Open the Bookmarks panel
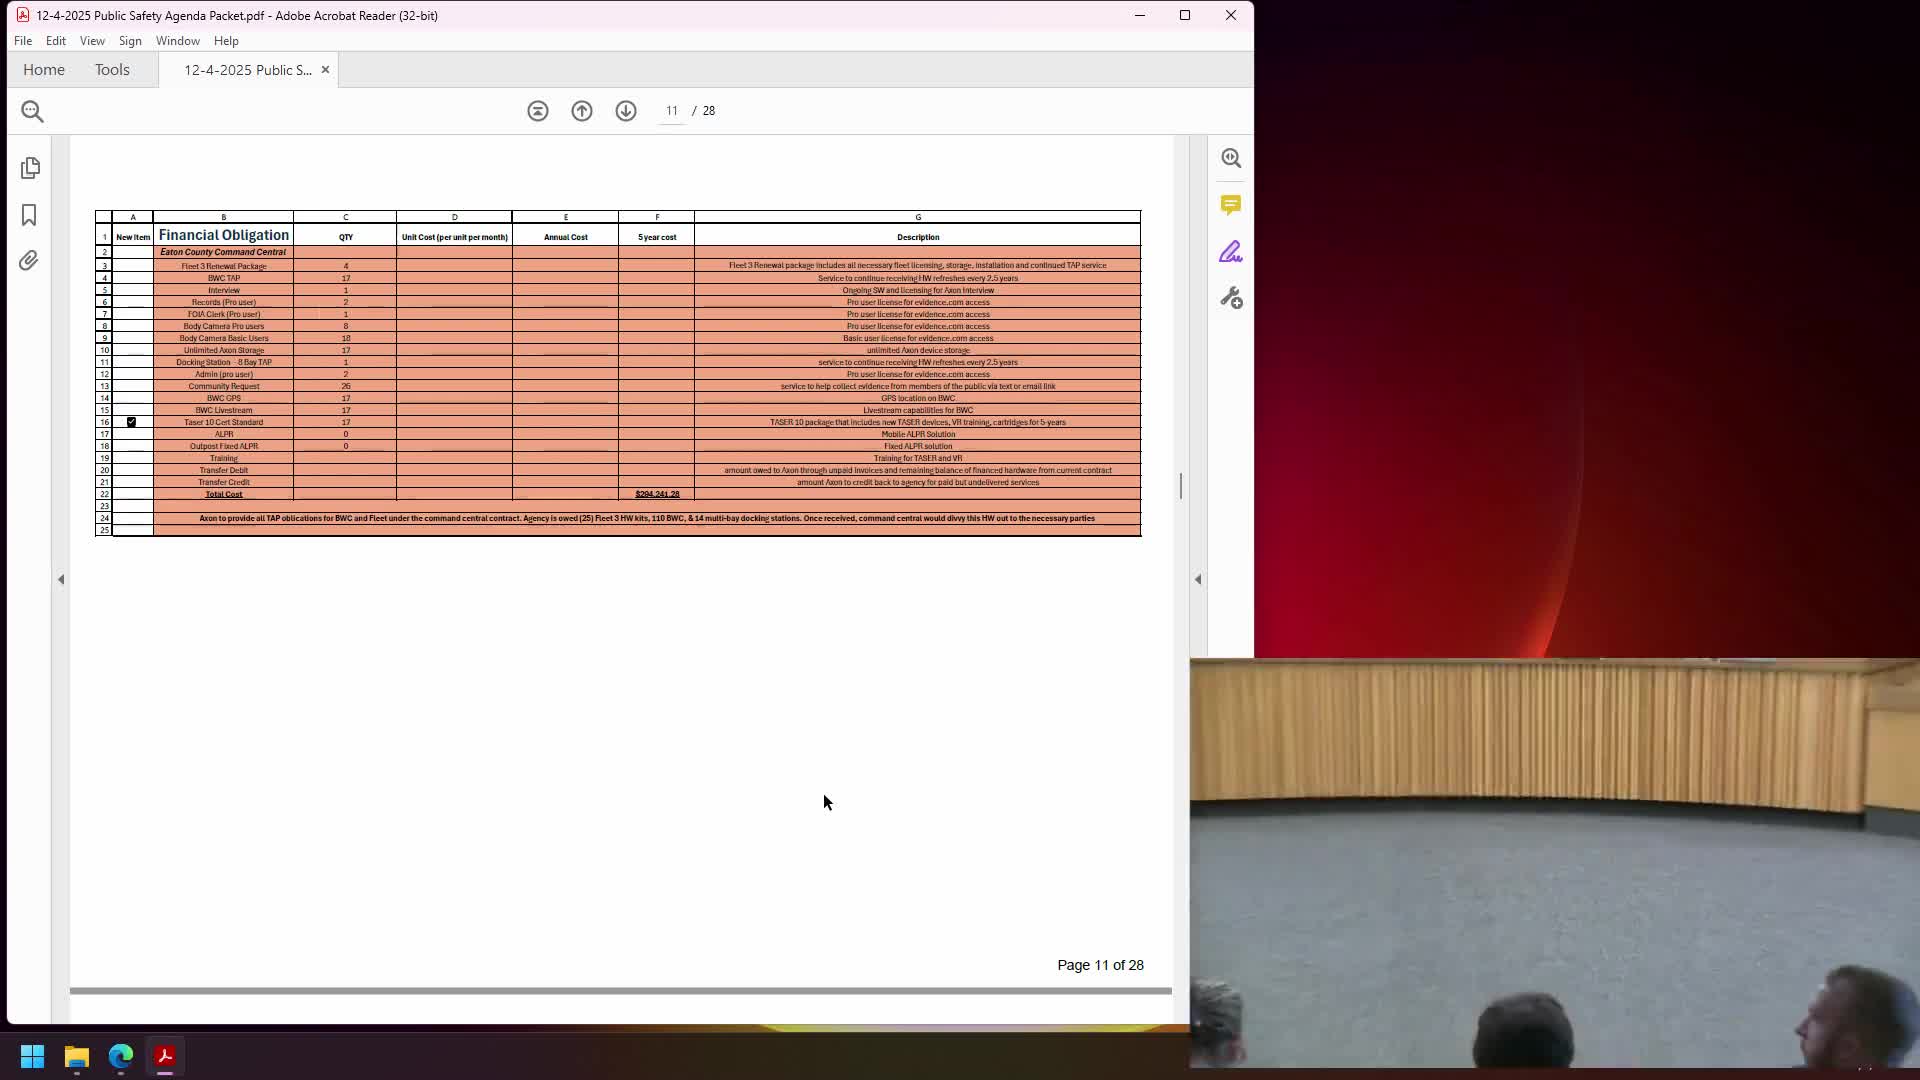The image size is (1920, 1080). (x=29, y=215)
